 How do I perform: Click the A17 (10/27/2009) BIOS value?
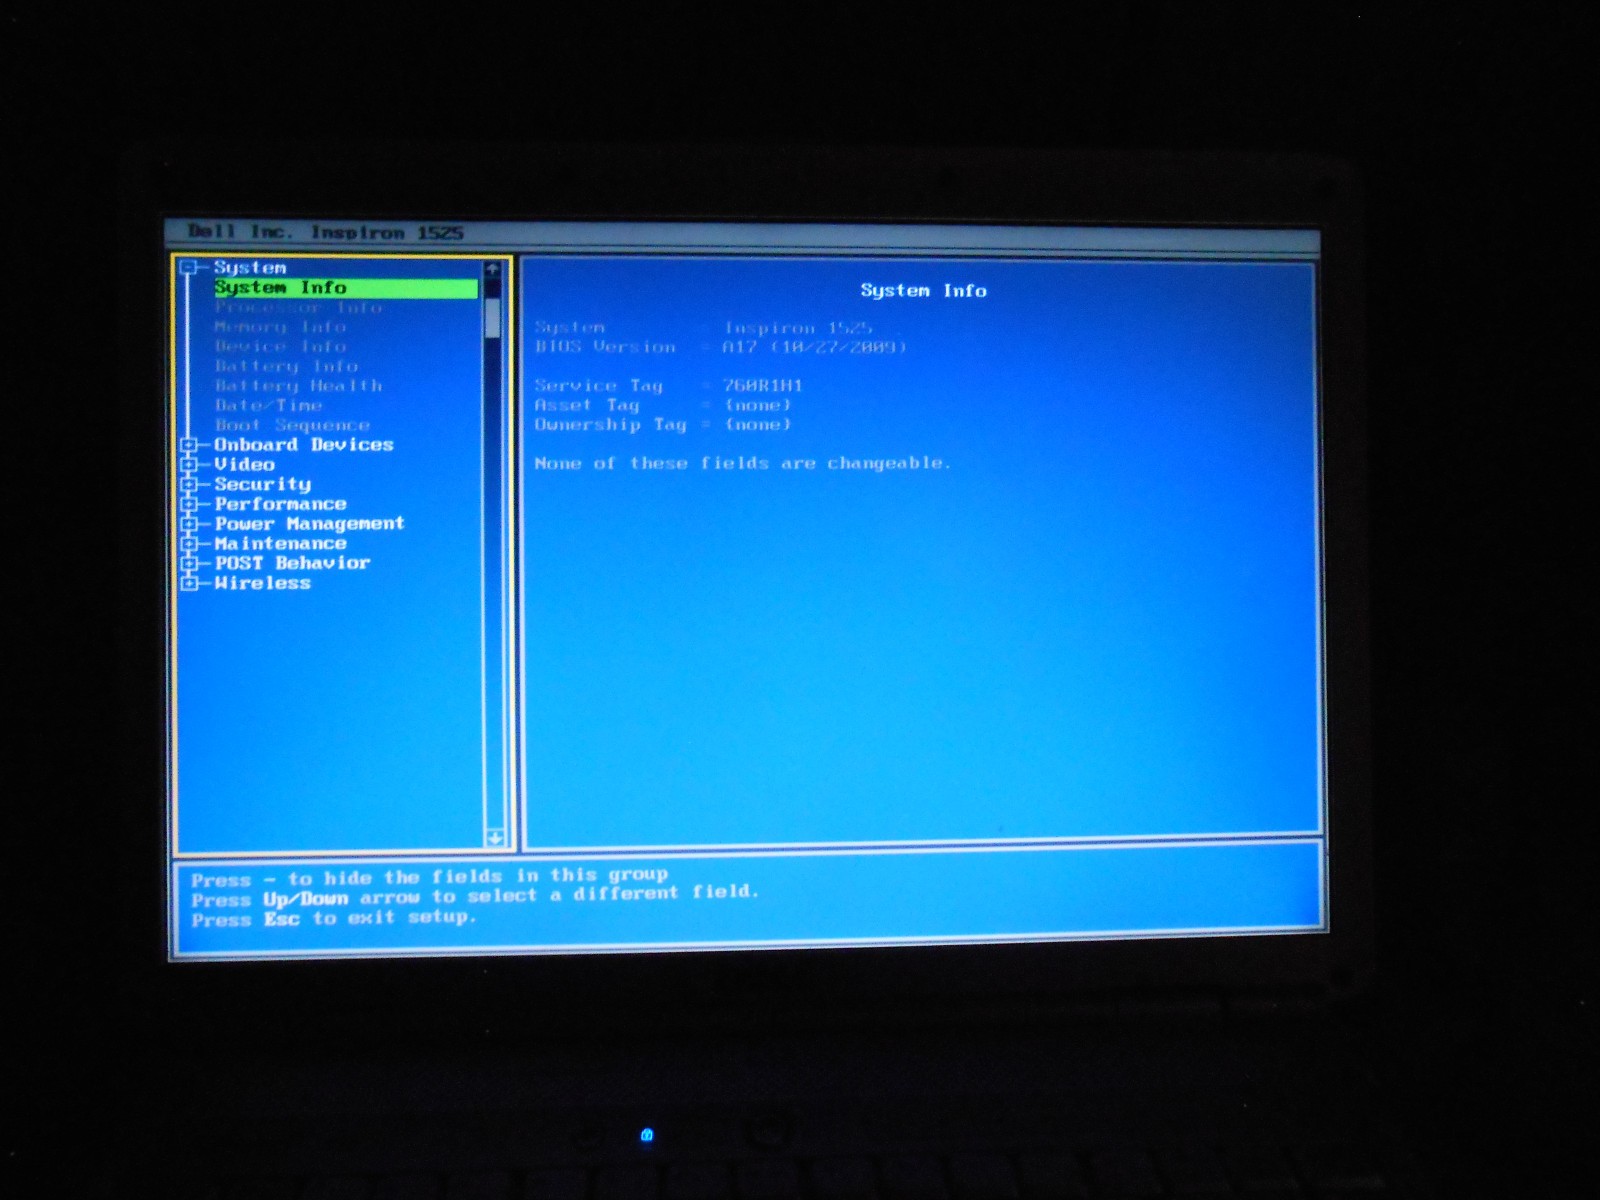pos(814,347)
